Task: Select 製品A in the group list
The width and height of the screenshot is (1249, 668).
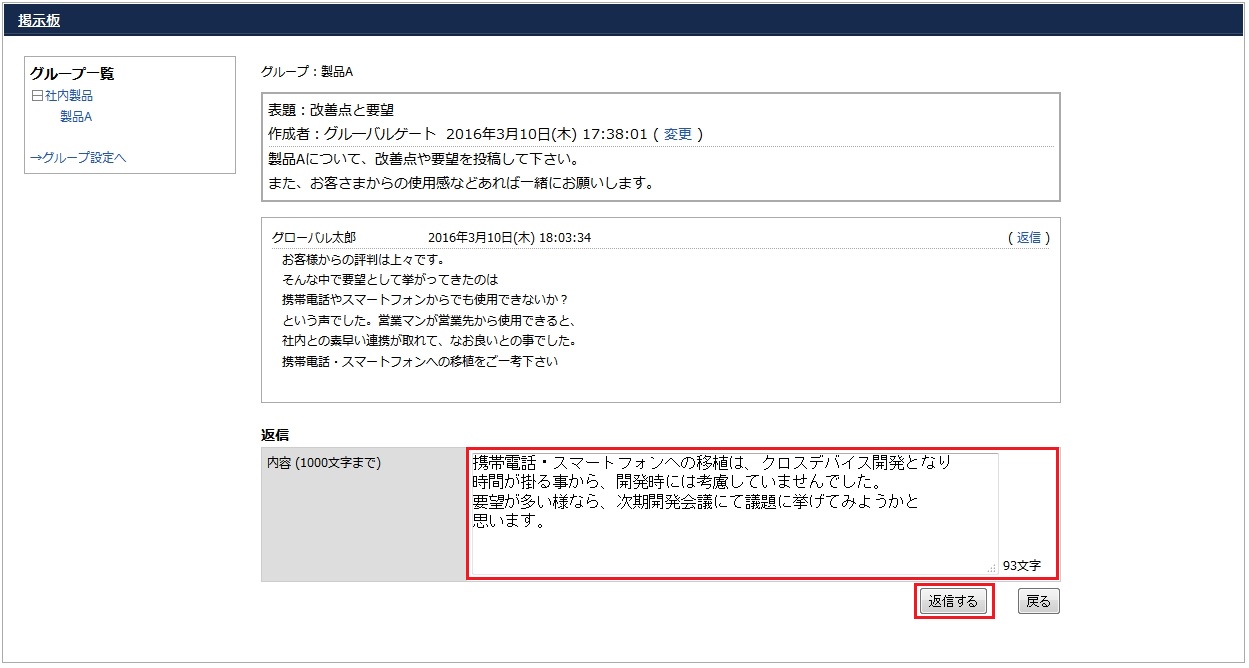Action: [x=76, y=117]
